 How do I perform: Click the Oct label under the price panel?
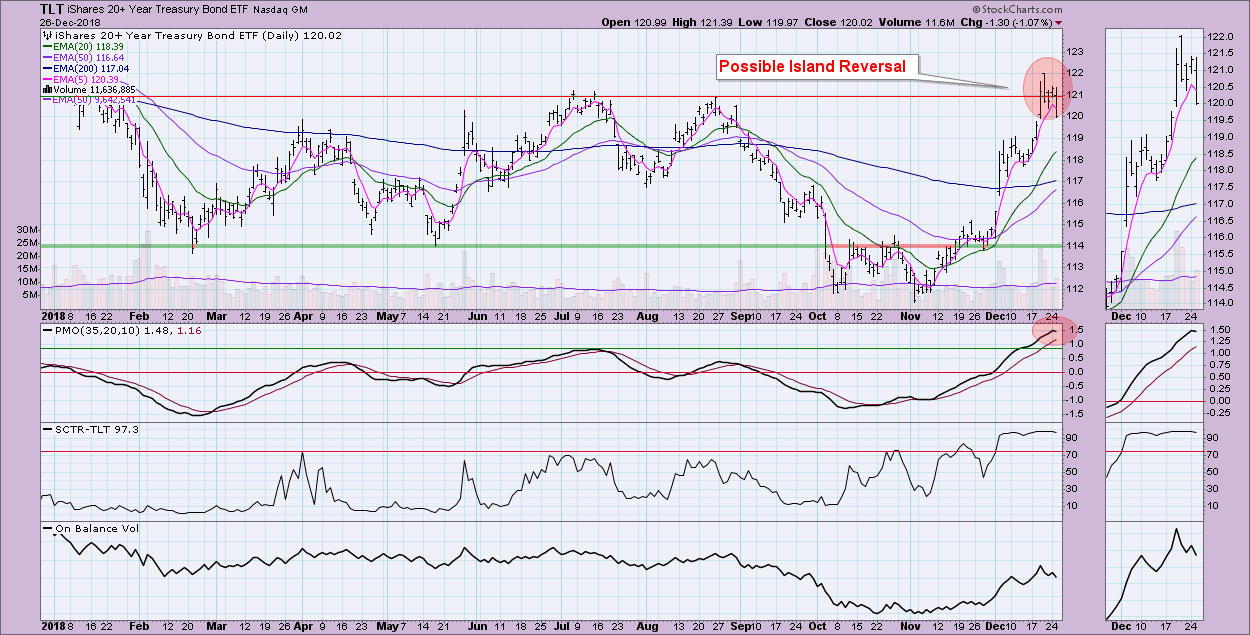coord(815,318)
